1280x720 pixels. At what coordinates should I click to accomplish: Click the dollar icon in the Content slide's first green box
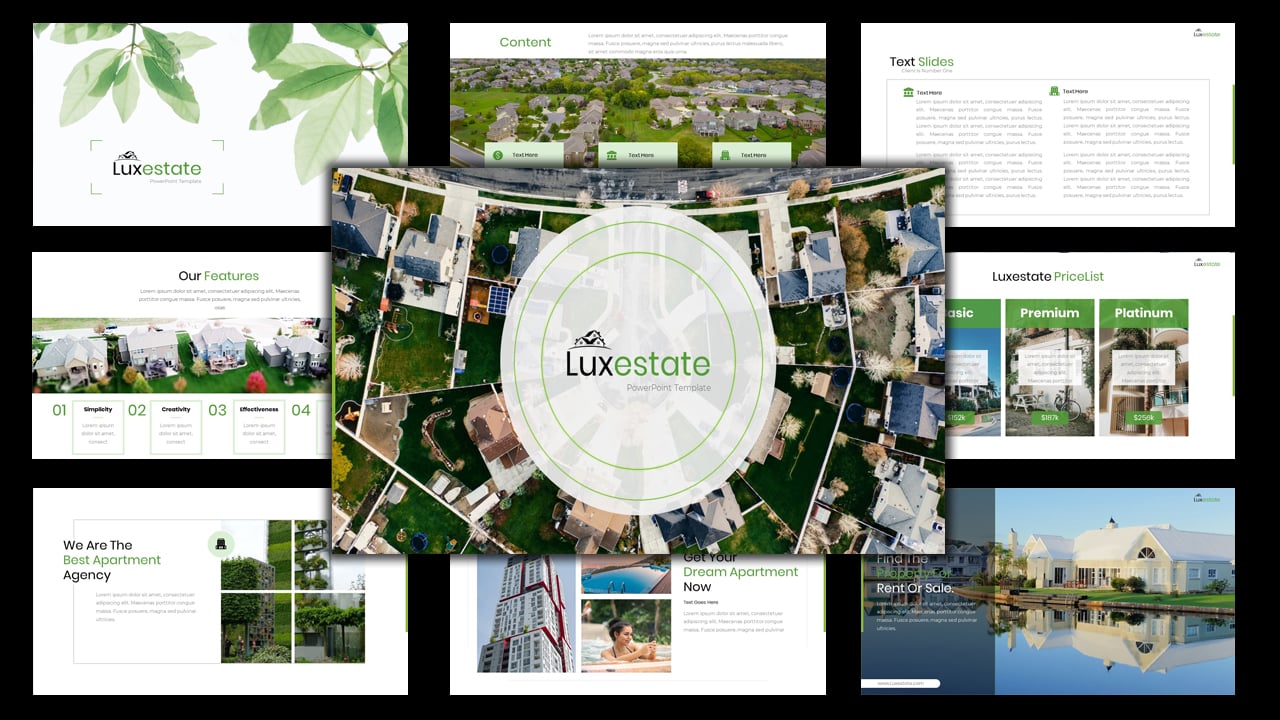[498, 155]
